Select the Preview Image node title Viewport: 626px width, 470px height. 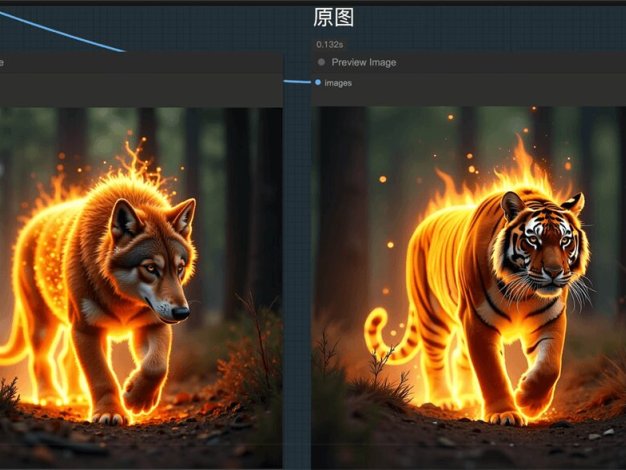click(364, 62)
